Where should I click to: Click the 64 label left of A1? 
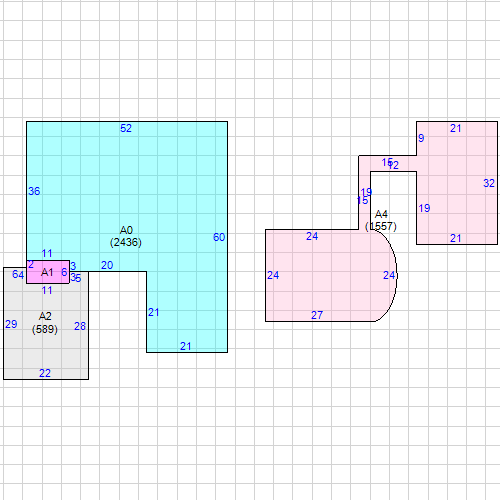[18, 274]
